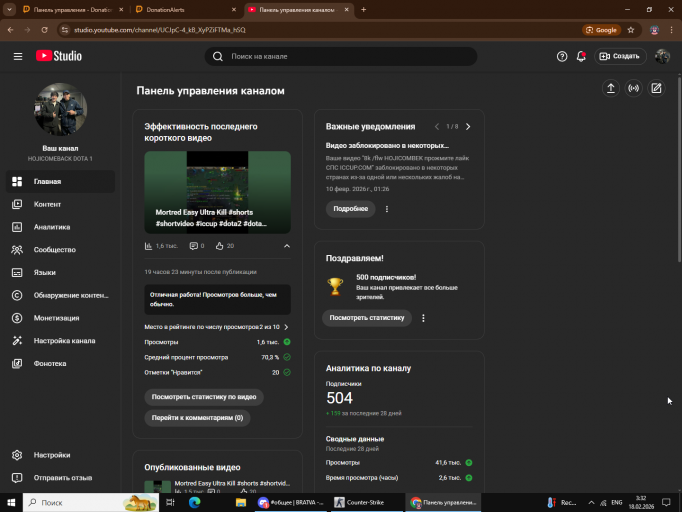682x512 pixels.
Task: Click the channel search field
Action: [341, 57]
